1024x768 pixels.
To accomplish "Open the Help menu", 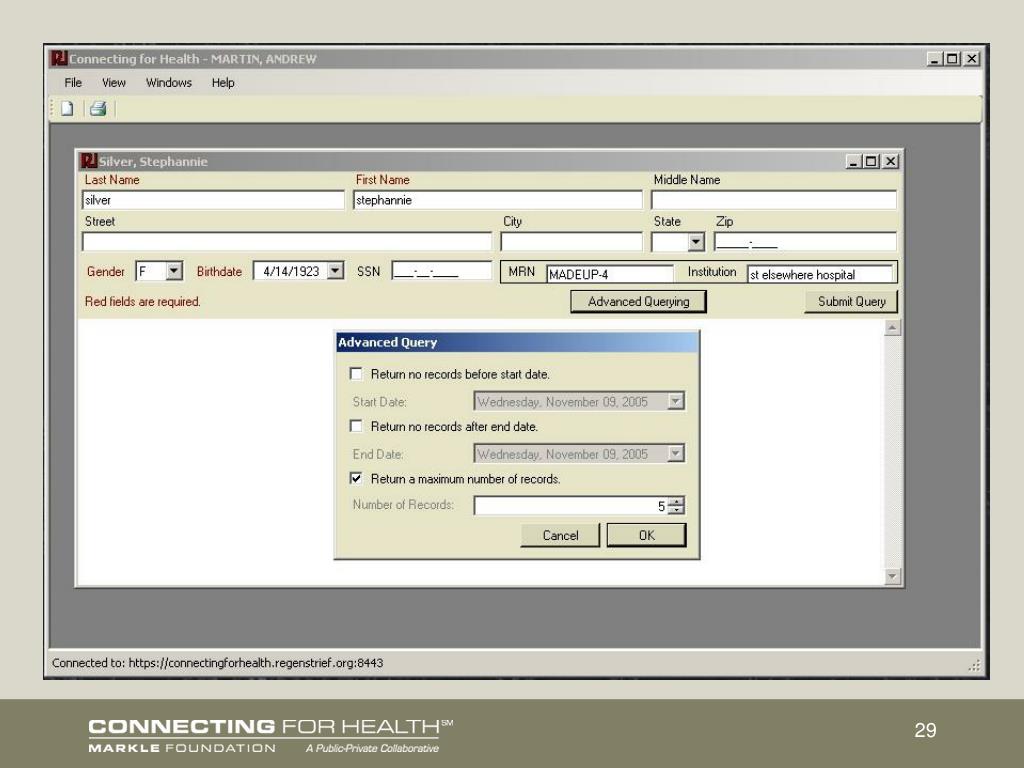I will click(223, 83).
